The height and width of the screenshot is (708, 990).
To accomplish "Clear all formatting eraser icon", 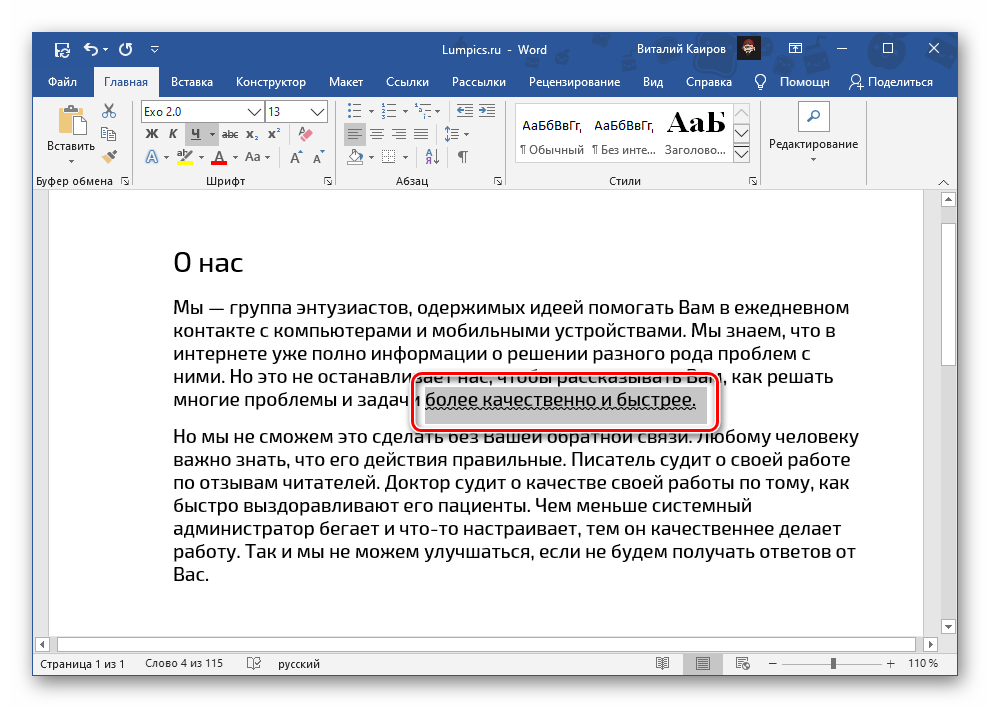I will (306, 134).
